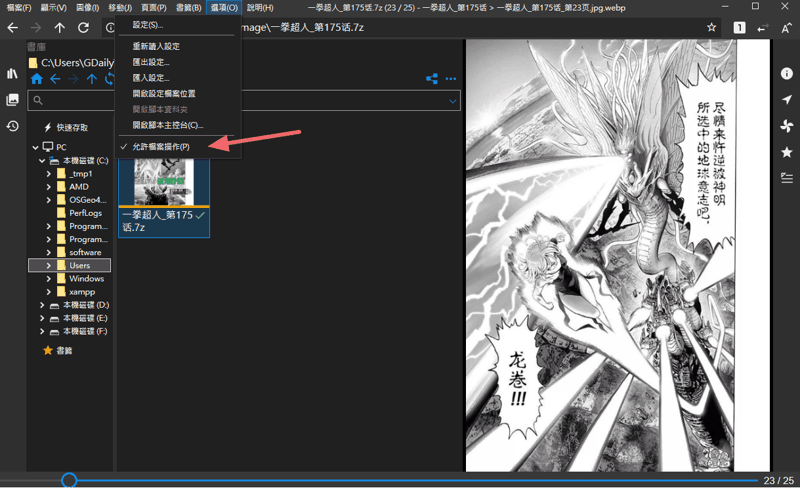Screen dimensions: 800x490
Task: Expand the 本機磁碟 (E:) drive
Action: 42,318
